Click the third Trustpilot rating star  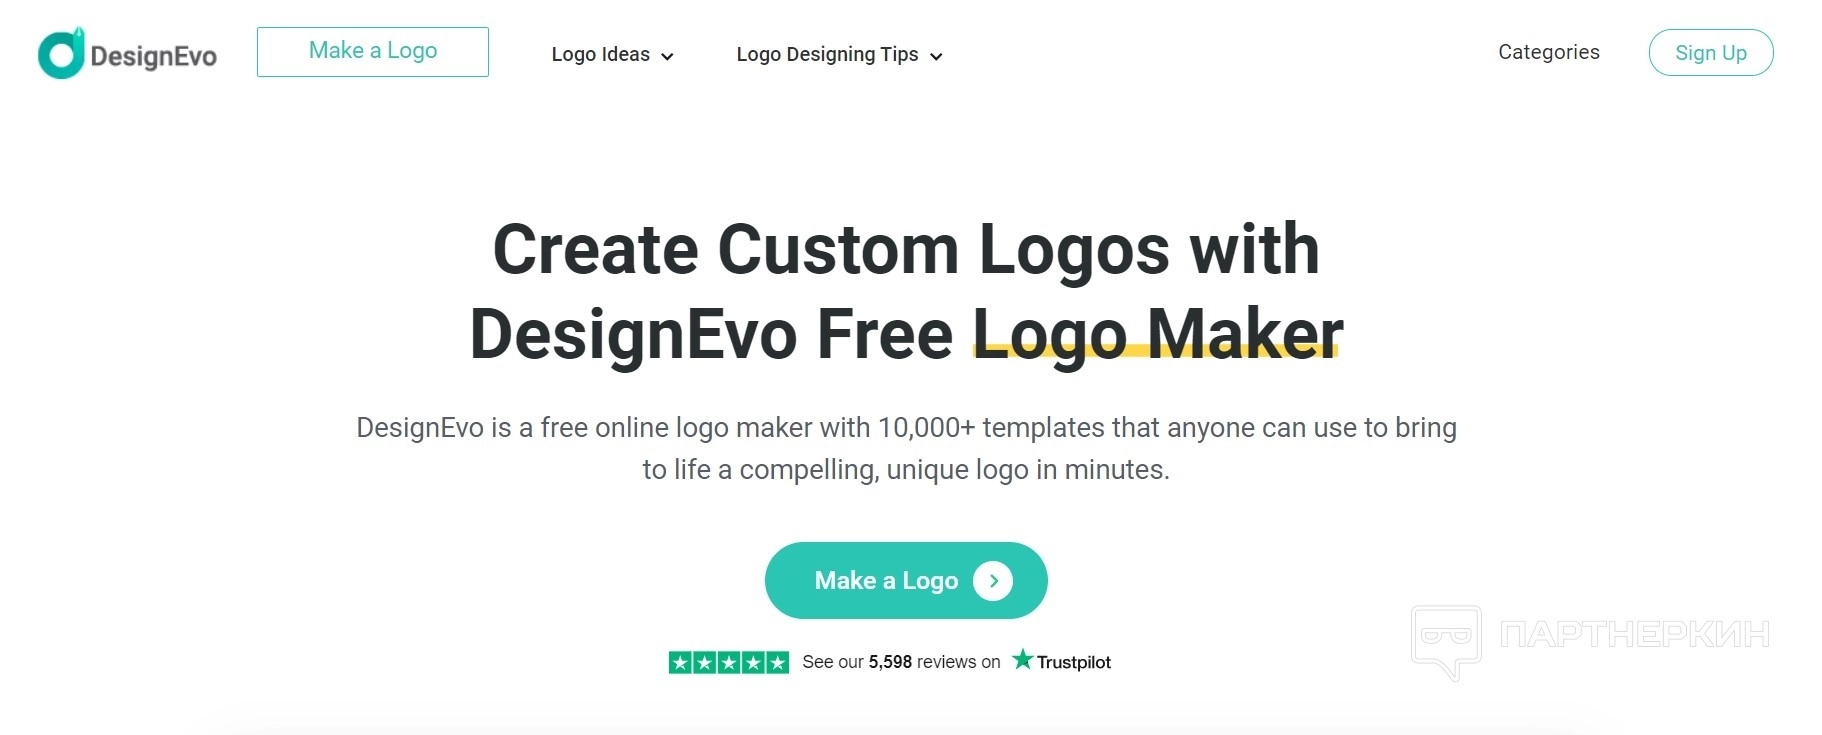[x=729, y=662]
